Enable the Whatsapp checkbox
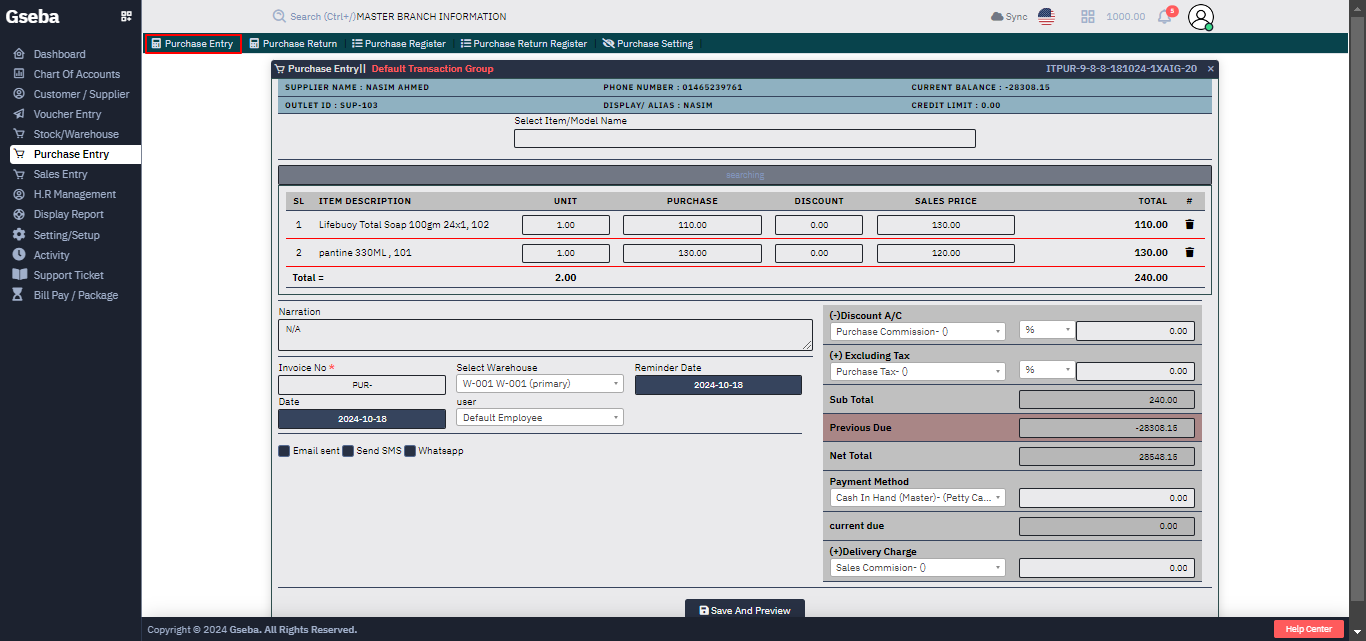The height and width of the screenshot is (641, 1366). pyautogui.click(x=408, y=450)
